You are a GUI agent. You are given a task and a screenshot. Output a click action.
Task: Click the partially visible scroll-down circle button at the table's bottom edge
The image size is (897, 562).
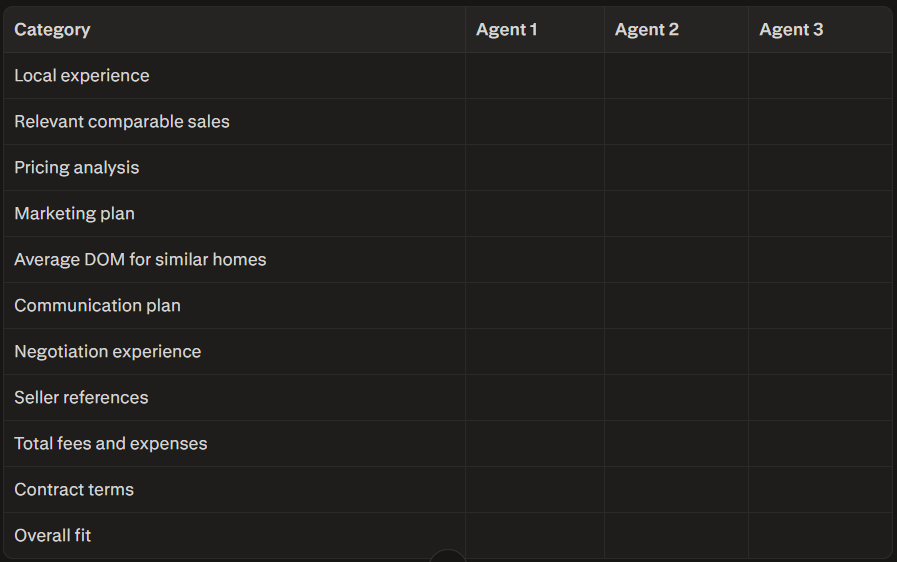coord(447,556)
